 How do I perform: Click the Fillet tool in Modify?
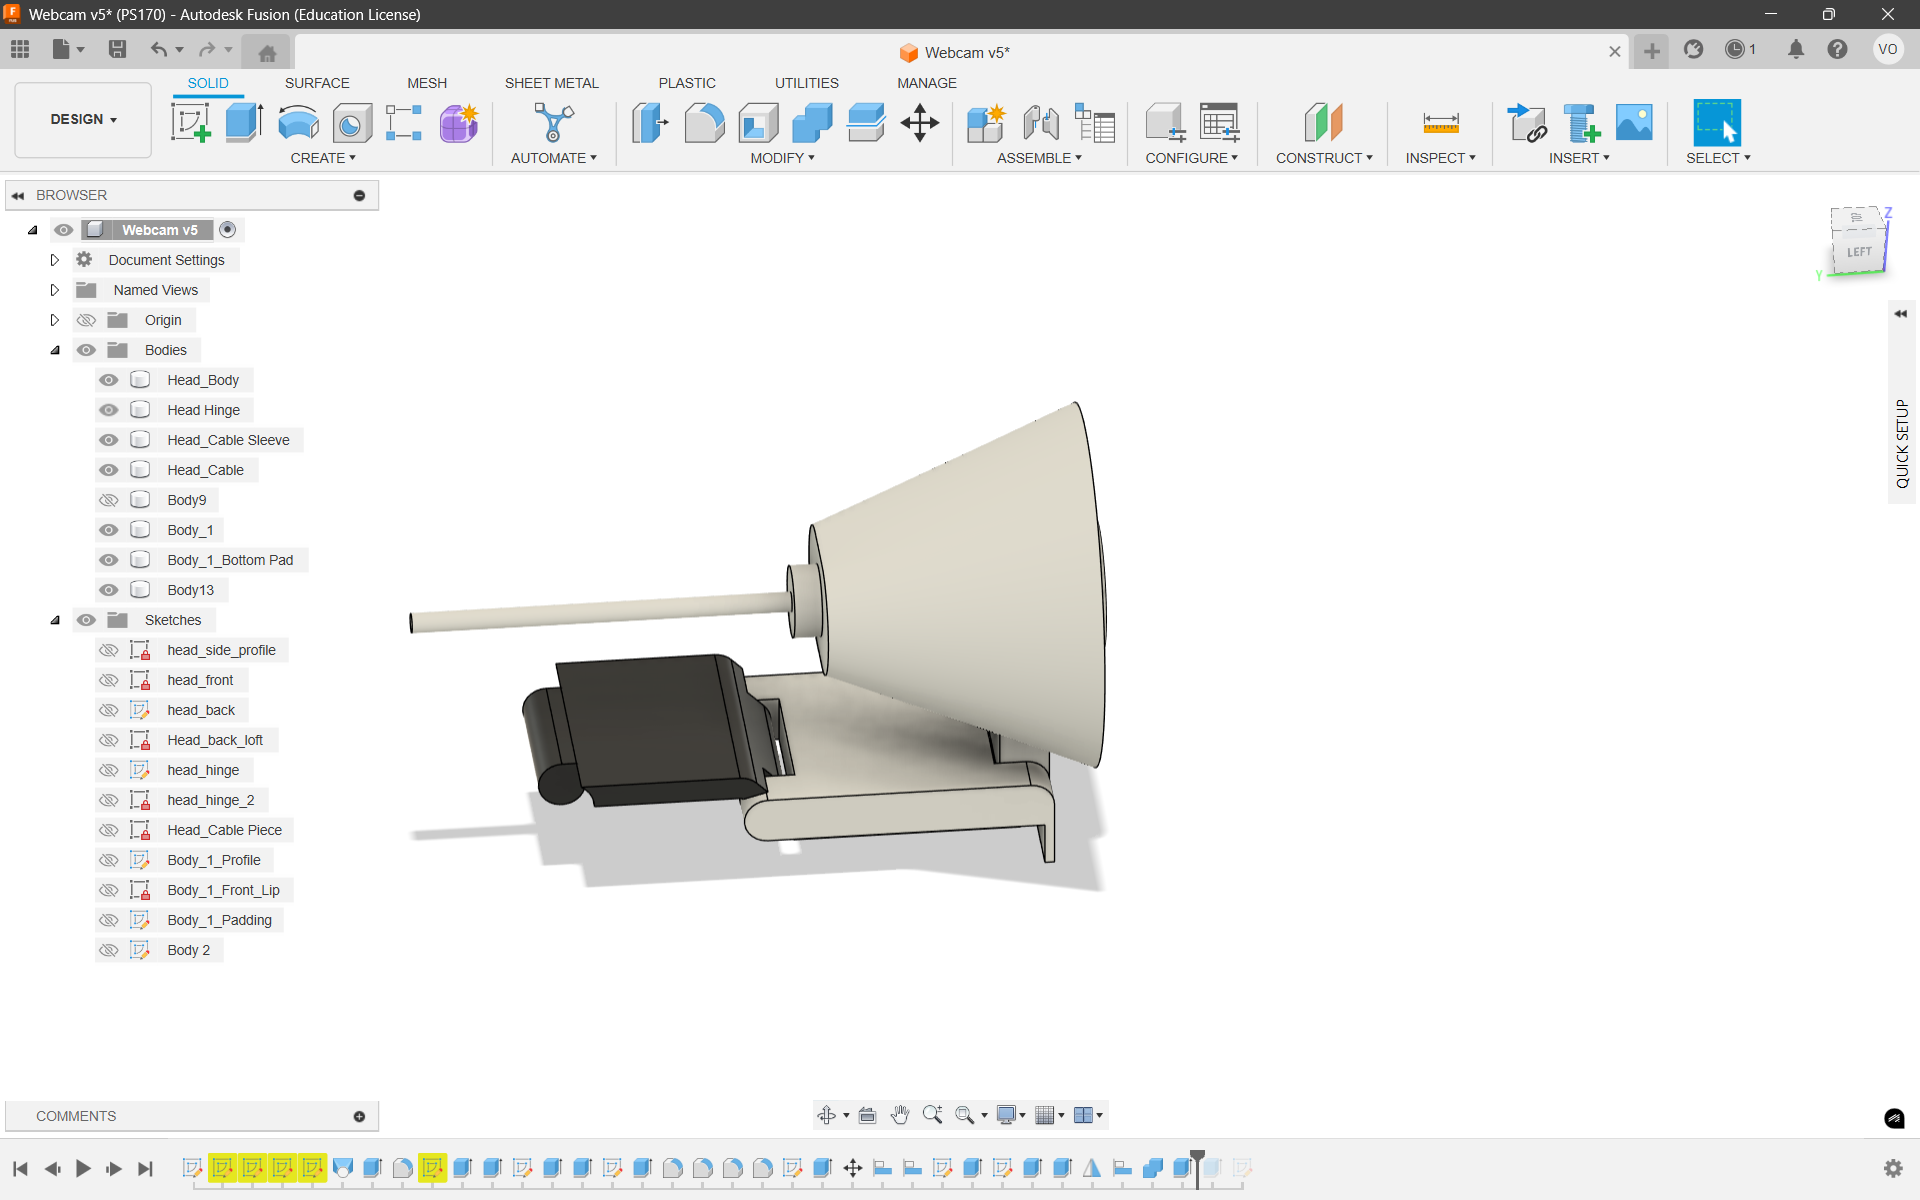click(704, 123)
